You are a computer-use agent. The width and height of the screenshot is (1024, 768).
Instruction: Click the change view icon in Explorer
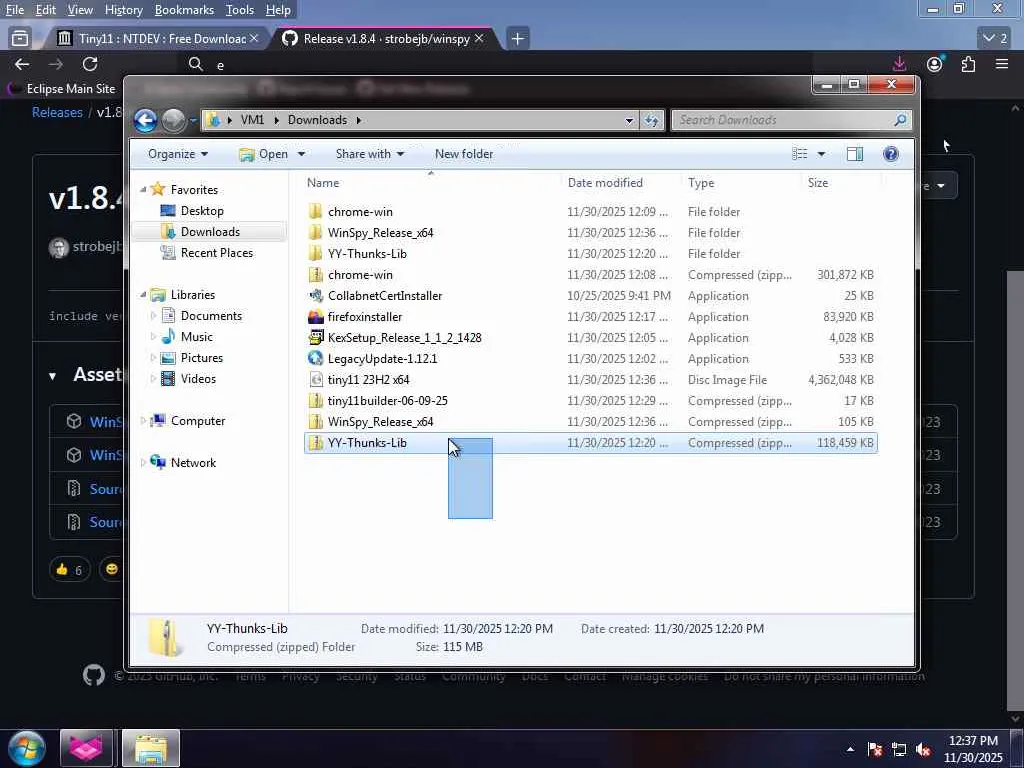(799, 154)
